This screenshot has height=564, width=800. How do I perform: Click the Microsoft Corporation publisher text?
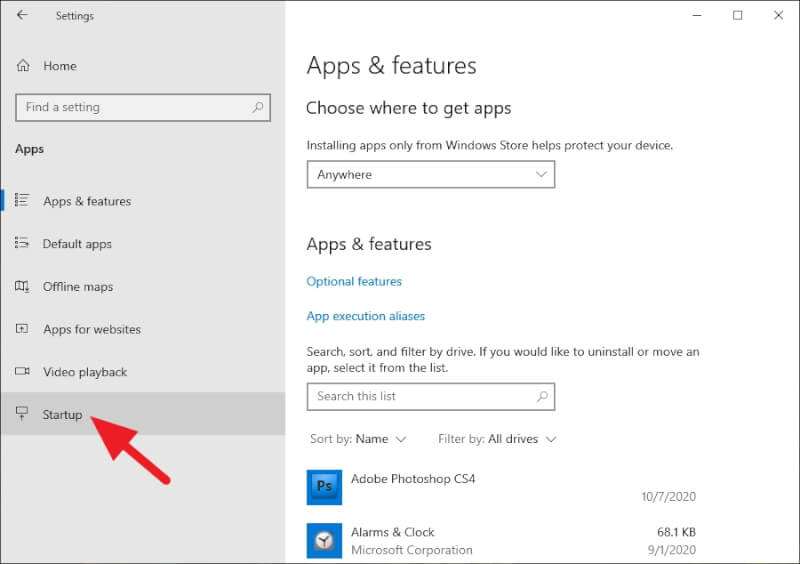(411, 550)
